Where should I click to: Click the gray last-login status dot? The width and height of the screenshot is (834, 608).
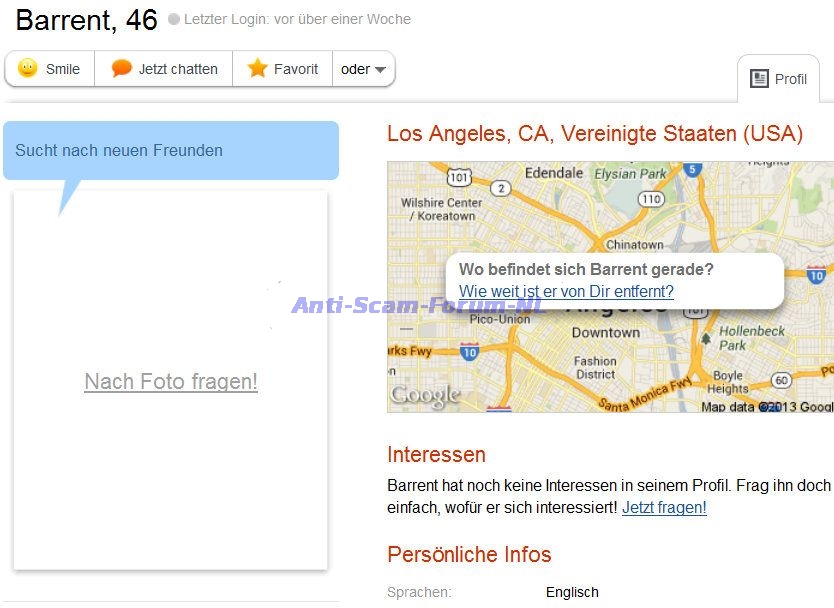click(174, 19)
